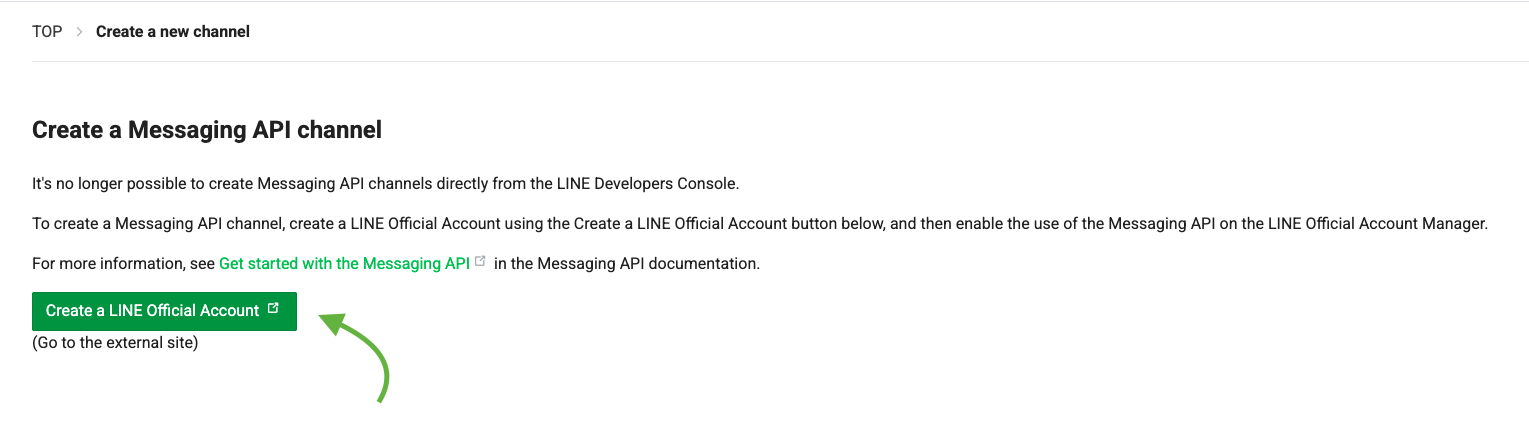Image resolution: width=1529 pixels, height=424 pixels.
Task: Click external-link icon inside the green button
Action: click(274, 310)
